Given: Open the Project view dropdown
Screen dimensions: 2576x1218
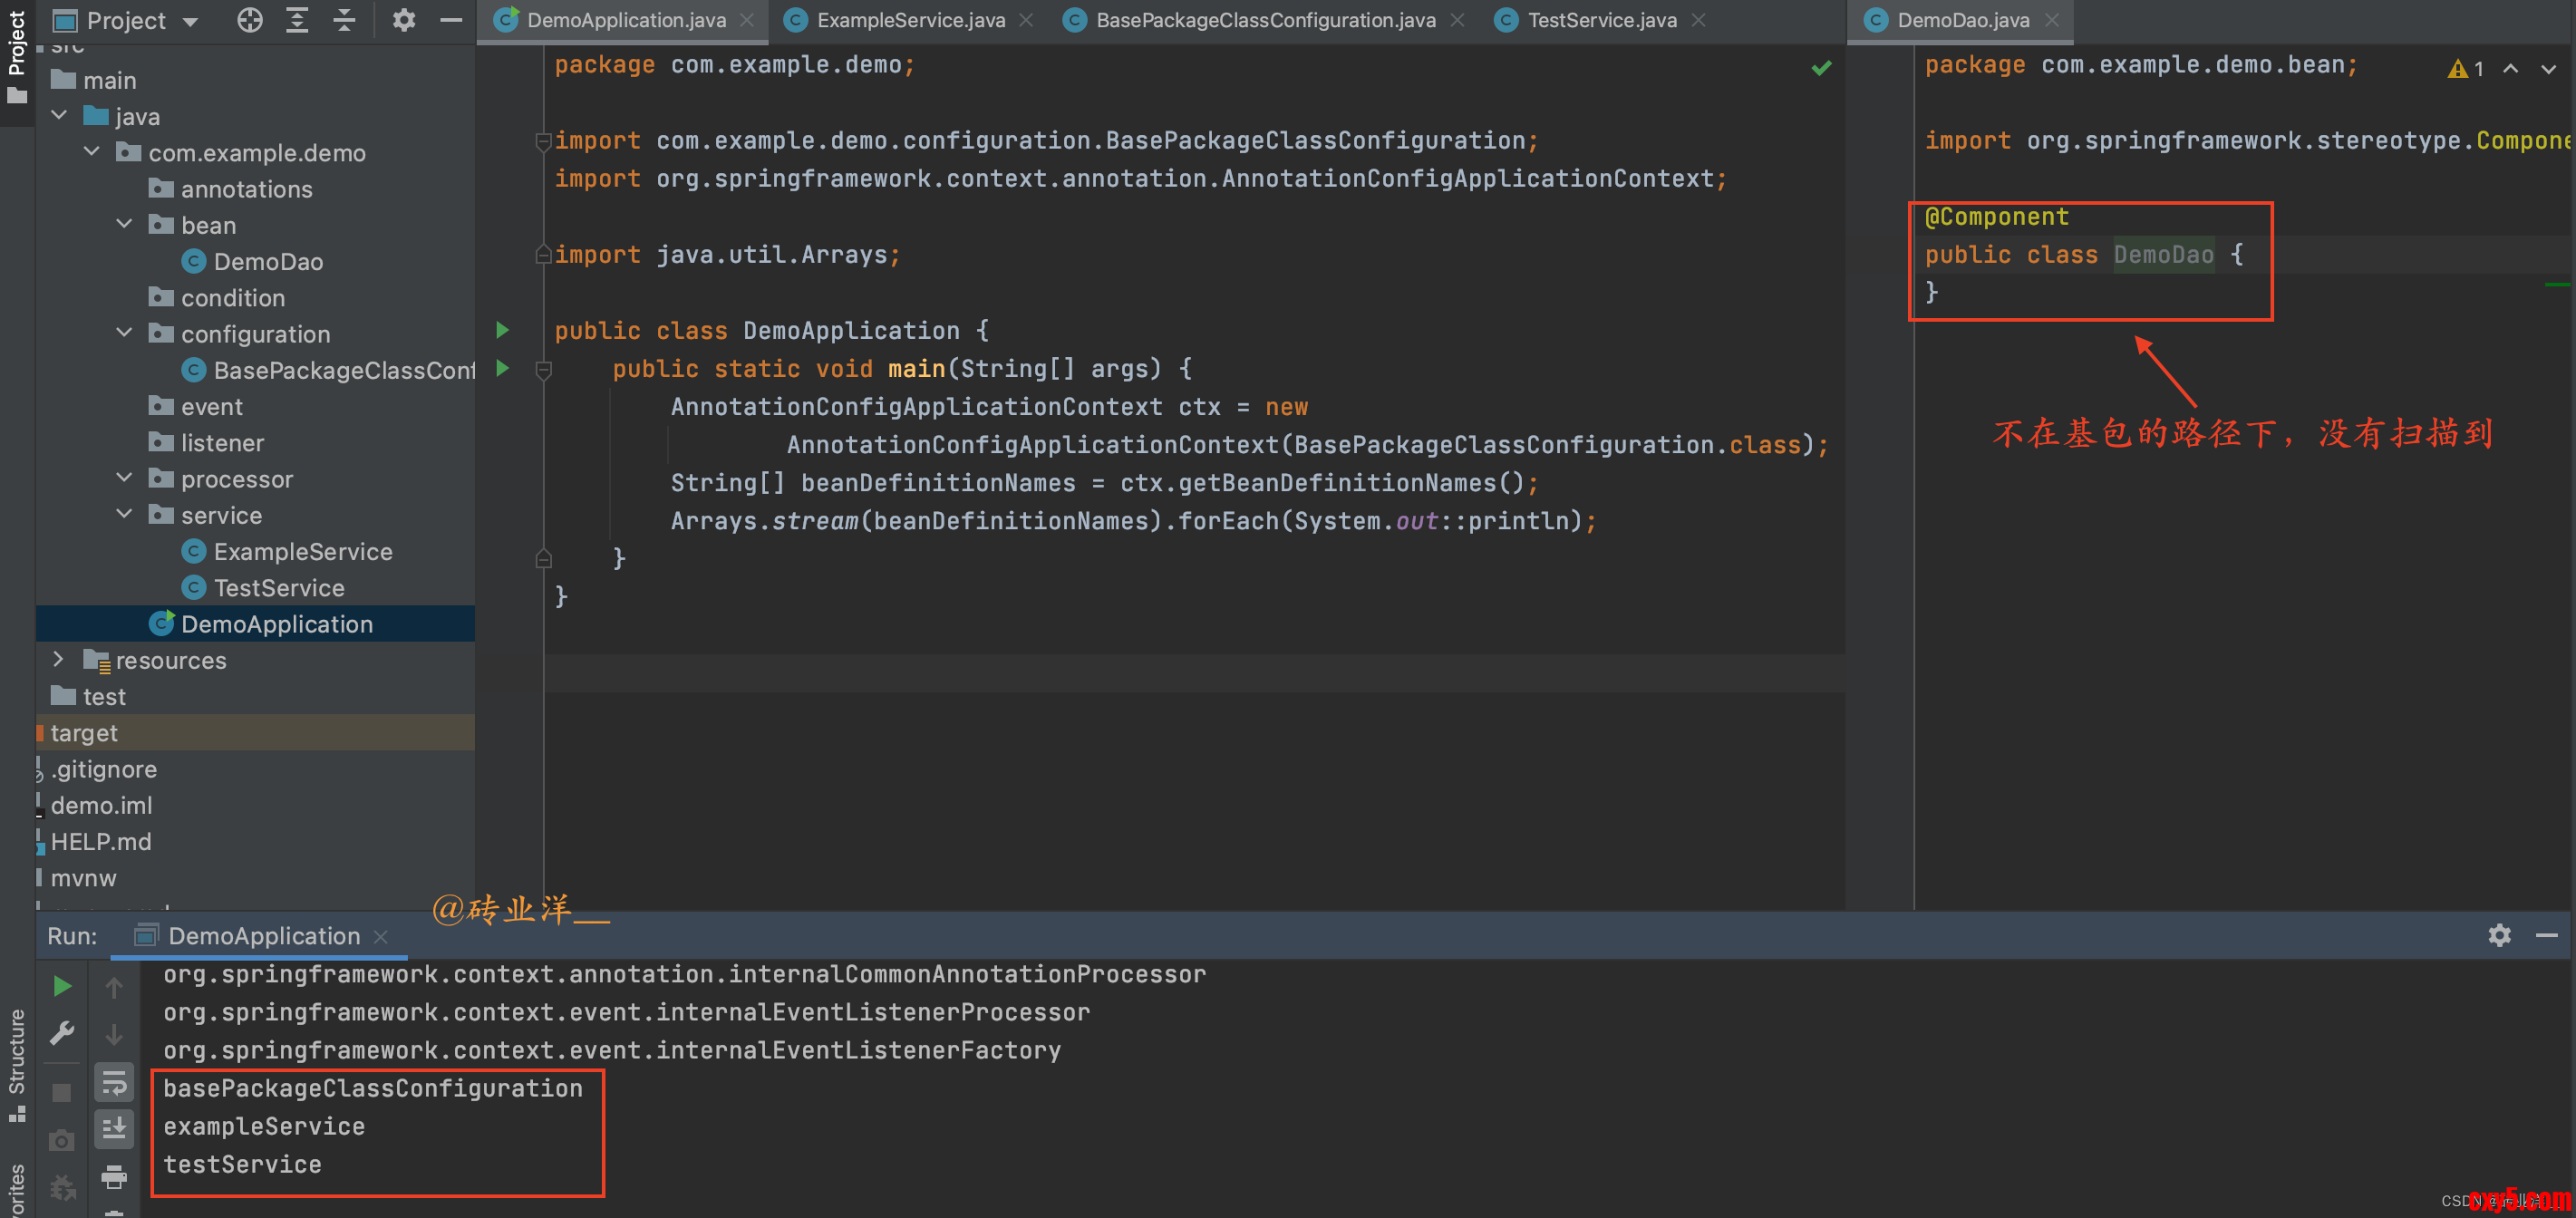Looking at the screenshot, I should (x=190, y=21).
